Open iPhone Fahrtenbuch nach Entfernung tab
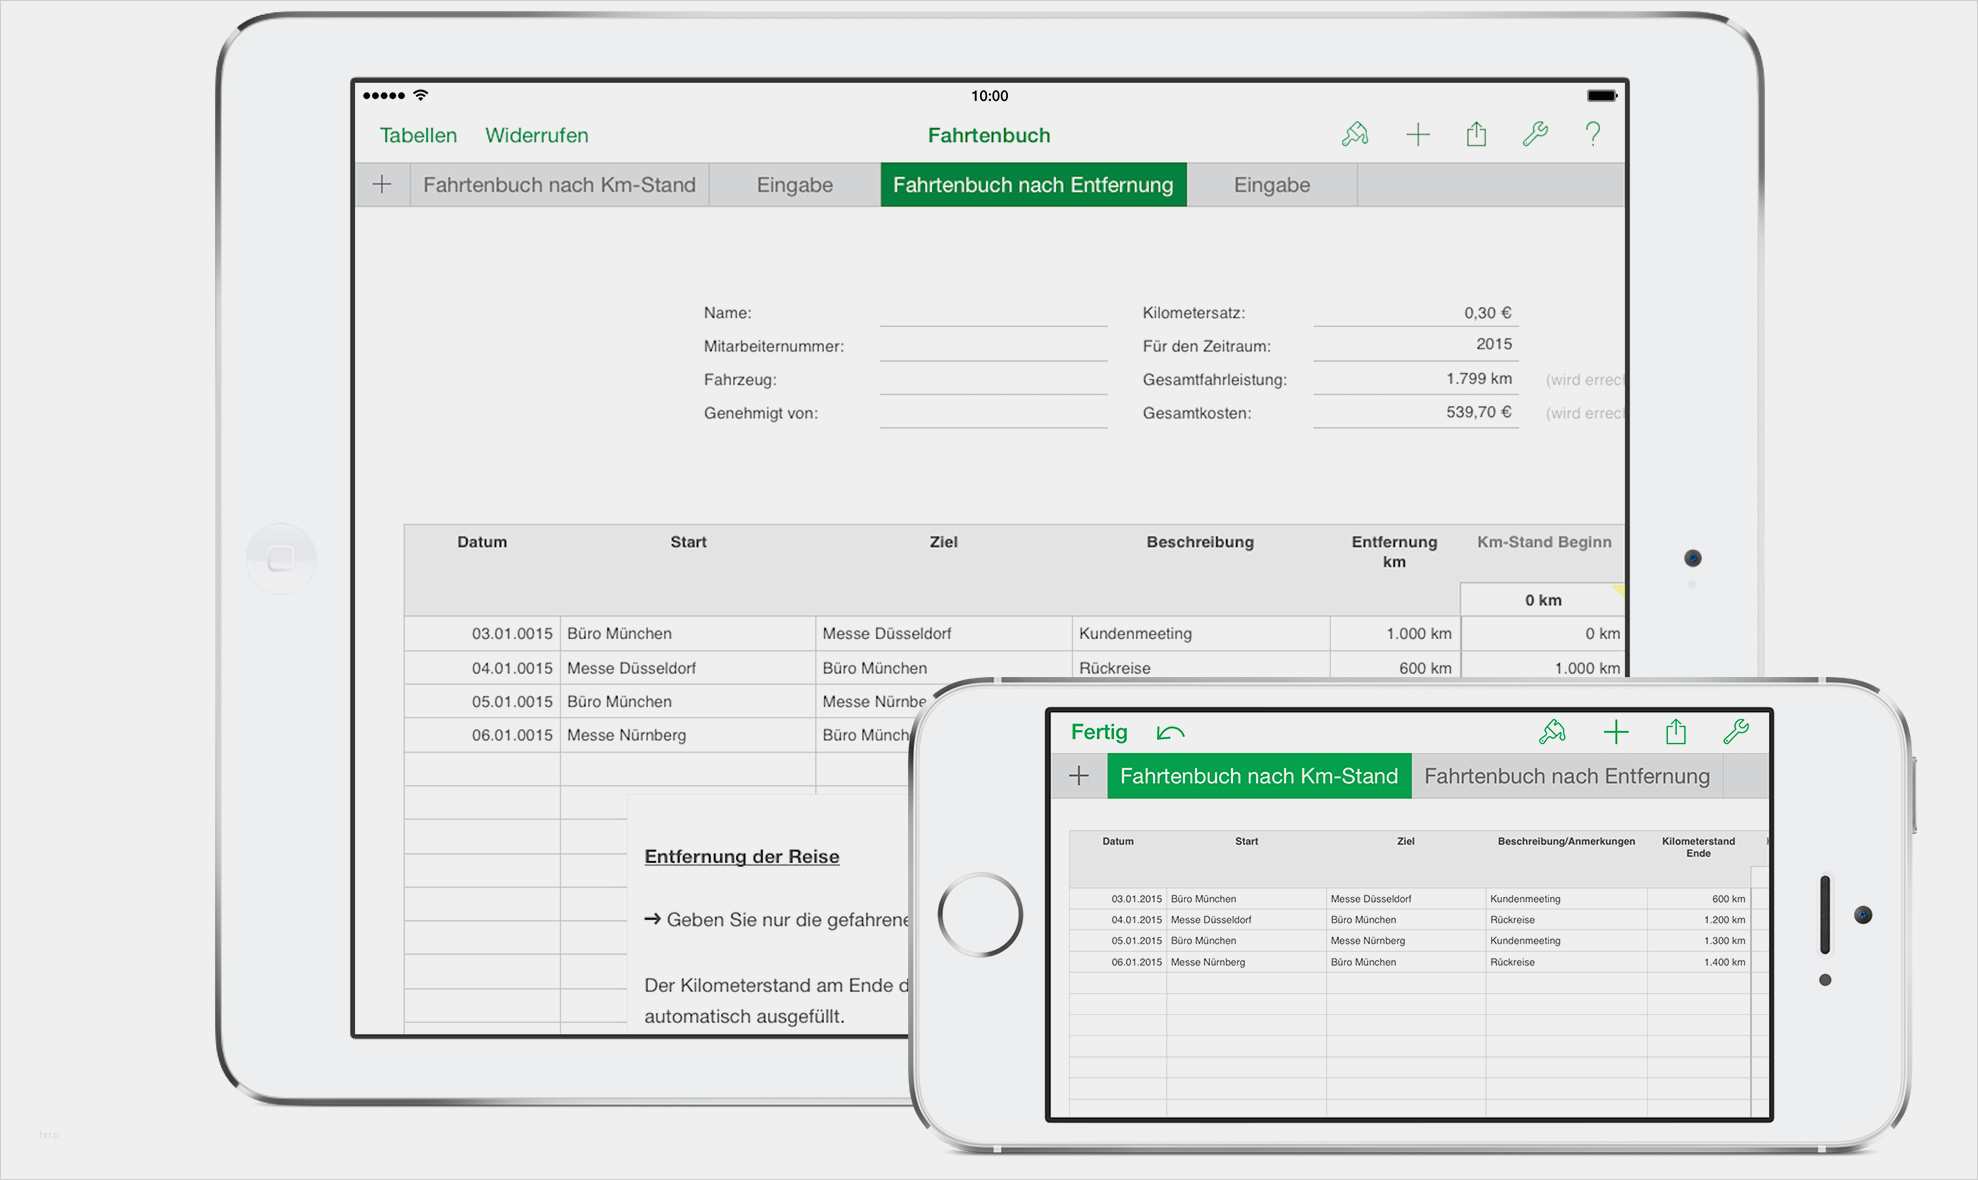Image resolution: width=1978 pixels, height=1180 pixels. 1566,776
